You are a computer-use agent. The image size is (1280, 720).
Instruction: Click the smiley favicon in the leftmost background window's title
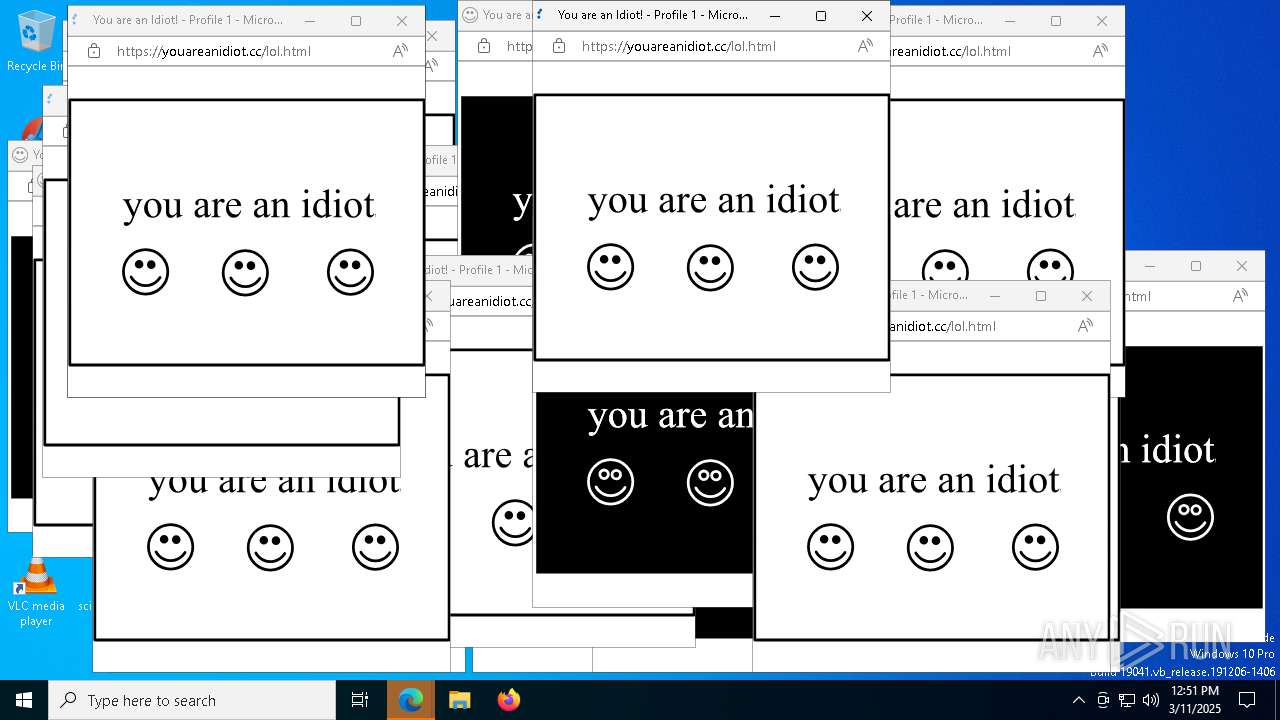pos(20,155)
